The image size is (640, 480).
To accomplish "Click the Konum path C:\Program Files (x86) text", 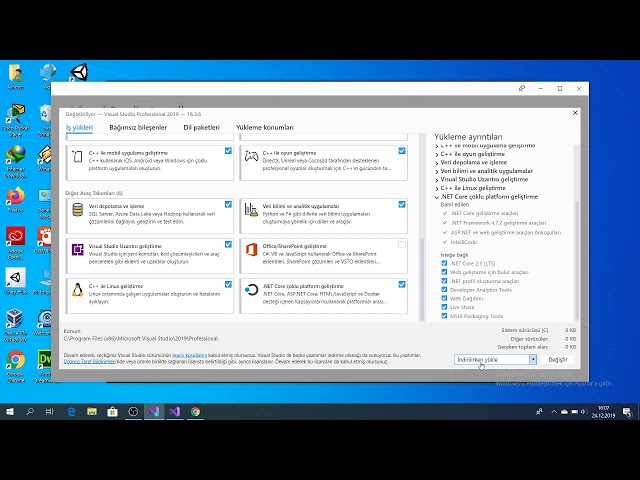I will [141, 338].
